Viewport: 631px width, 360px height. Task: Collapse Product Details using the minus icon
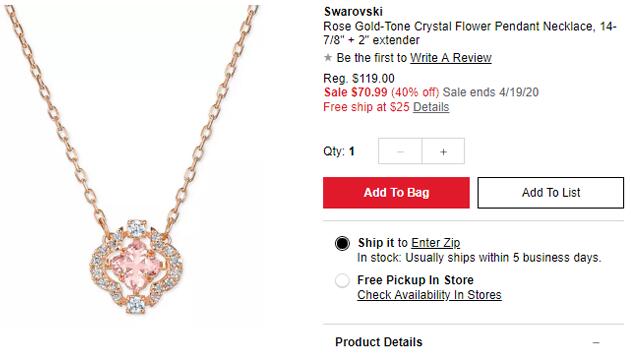coord(596,342)
